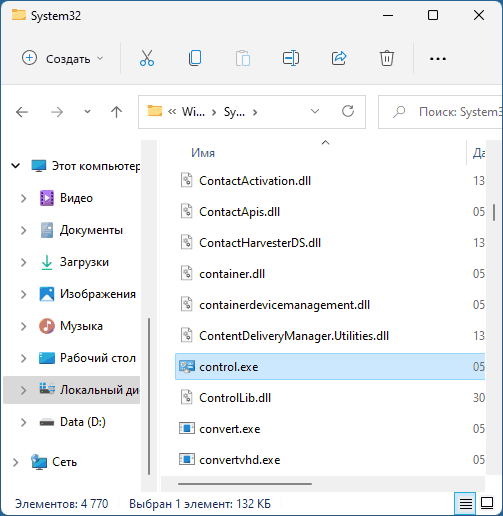Image resolution: width=503 pixels, height=516 pixels.
Task: Open the three-dots more options menu
Action: tap(438, 59)
